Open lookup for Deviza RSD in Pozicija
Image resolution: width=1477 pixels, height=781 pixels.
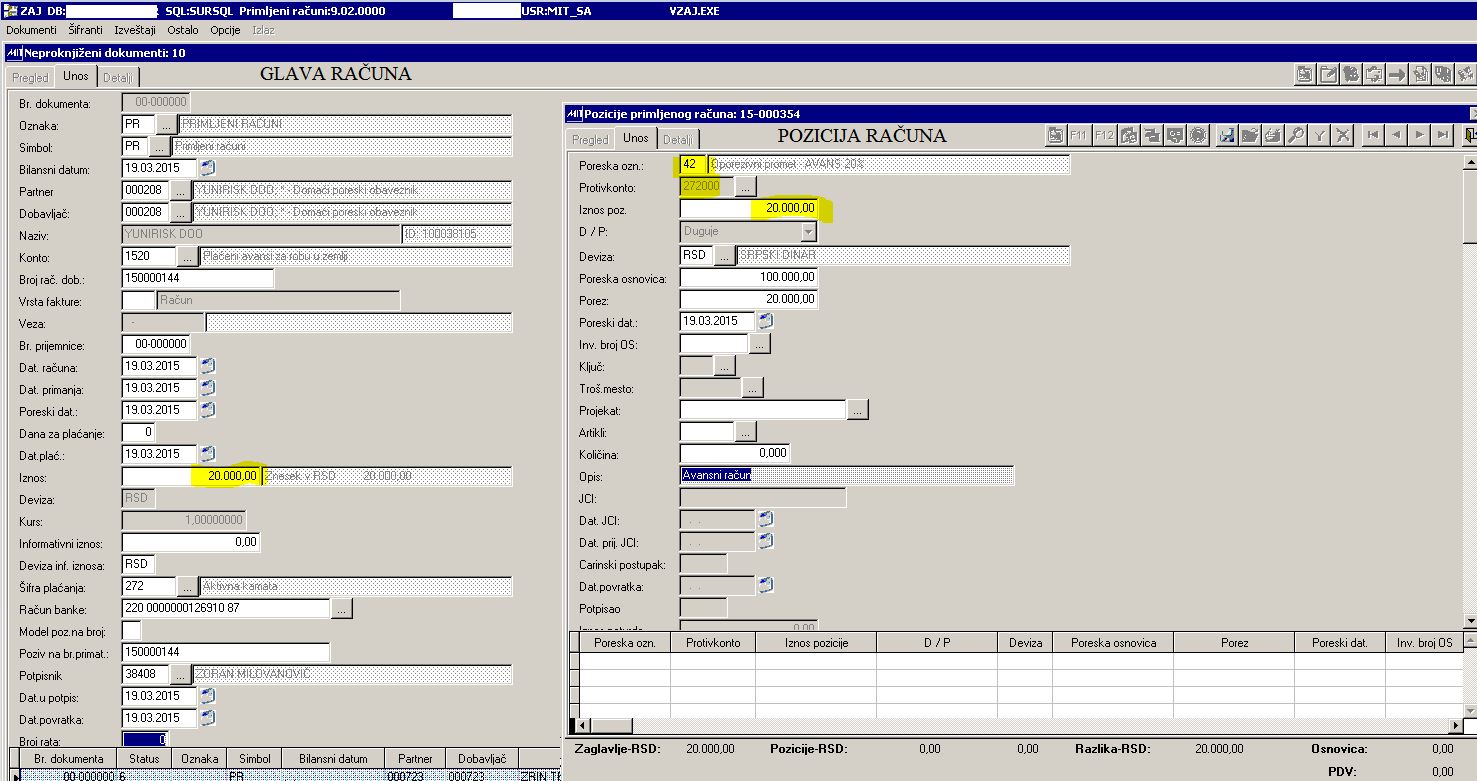(x=723, y=255)
